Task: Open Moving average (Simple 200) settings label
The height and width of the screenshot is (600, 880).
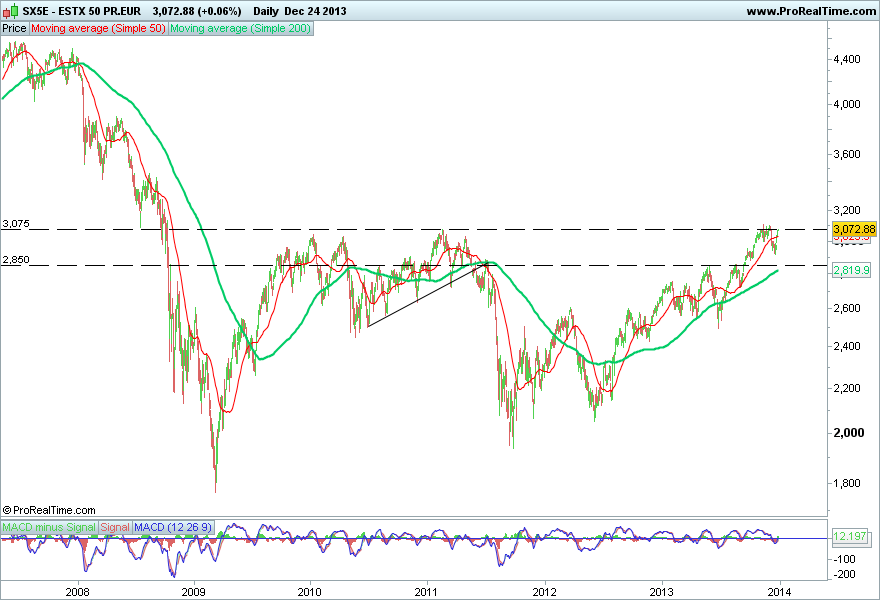Action: (x=240, y=28)
